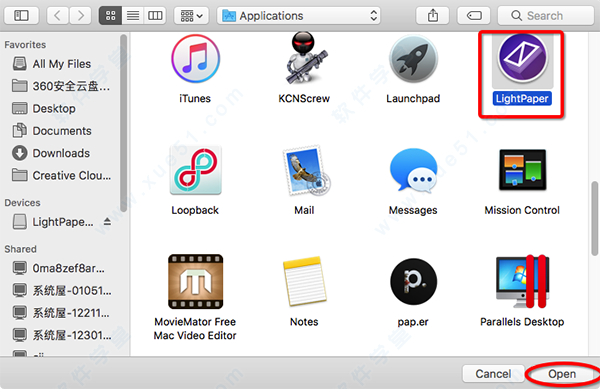Screen dimensions: 600x389
Task: Click the Parallels Desktop name label
Action: point(522,322)
